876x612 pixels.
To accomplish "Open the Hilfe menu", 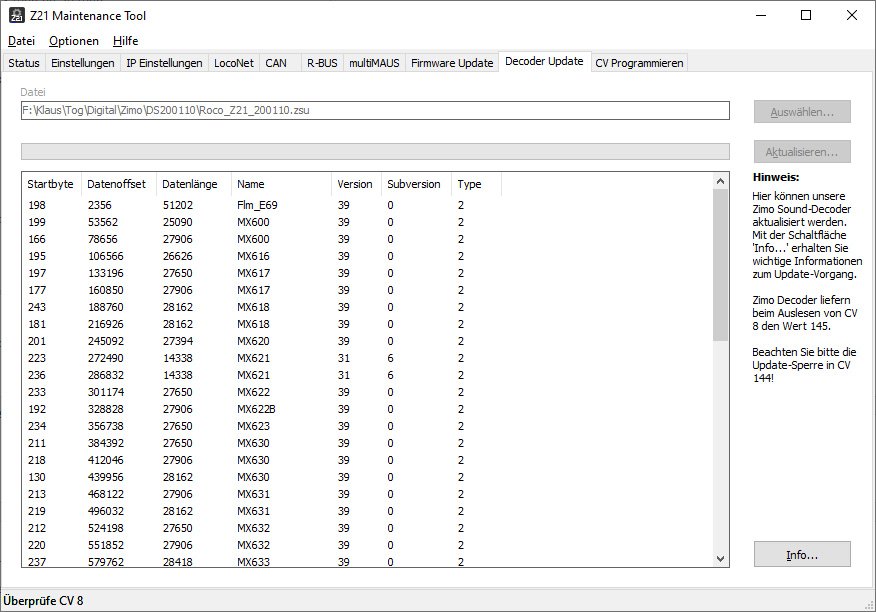I will (x=125, y=41).
